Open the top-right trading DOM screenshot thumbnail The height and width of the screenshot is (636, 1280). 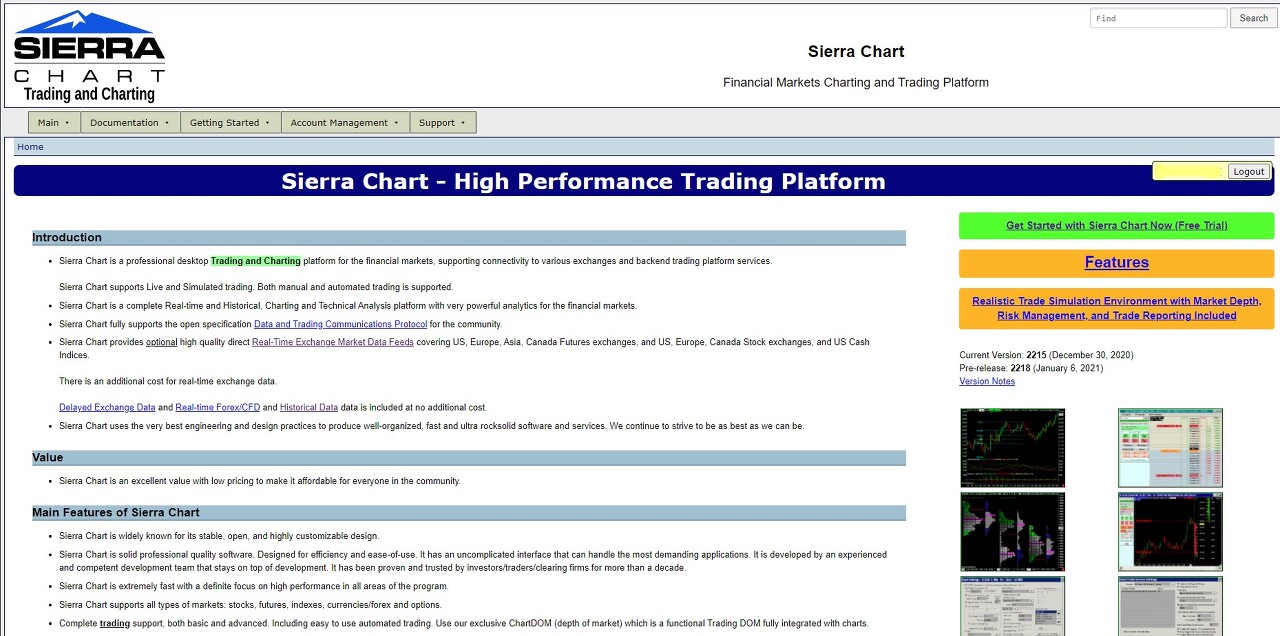1170,448
